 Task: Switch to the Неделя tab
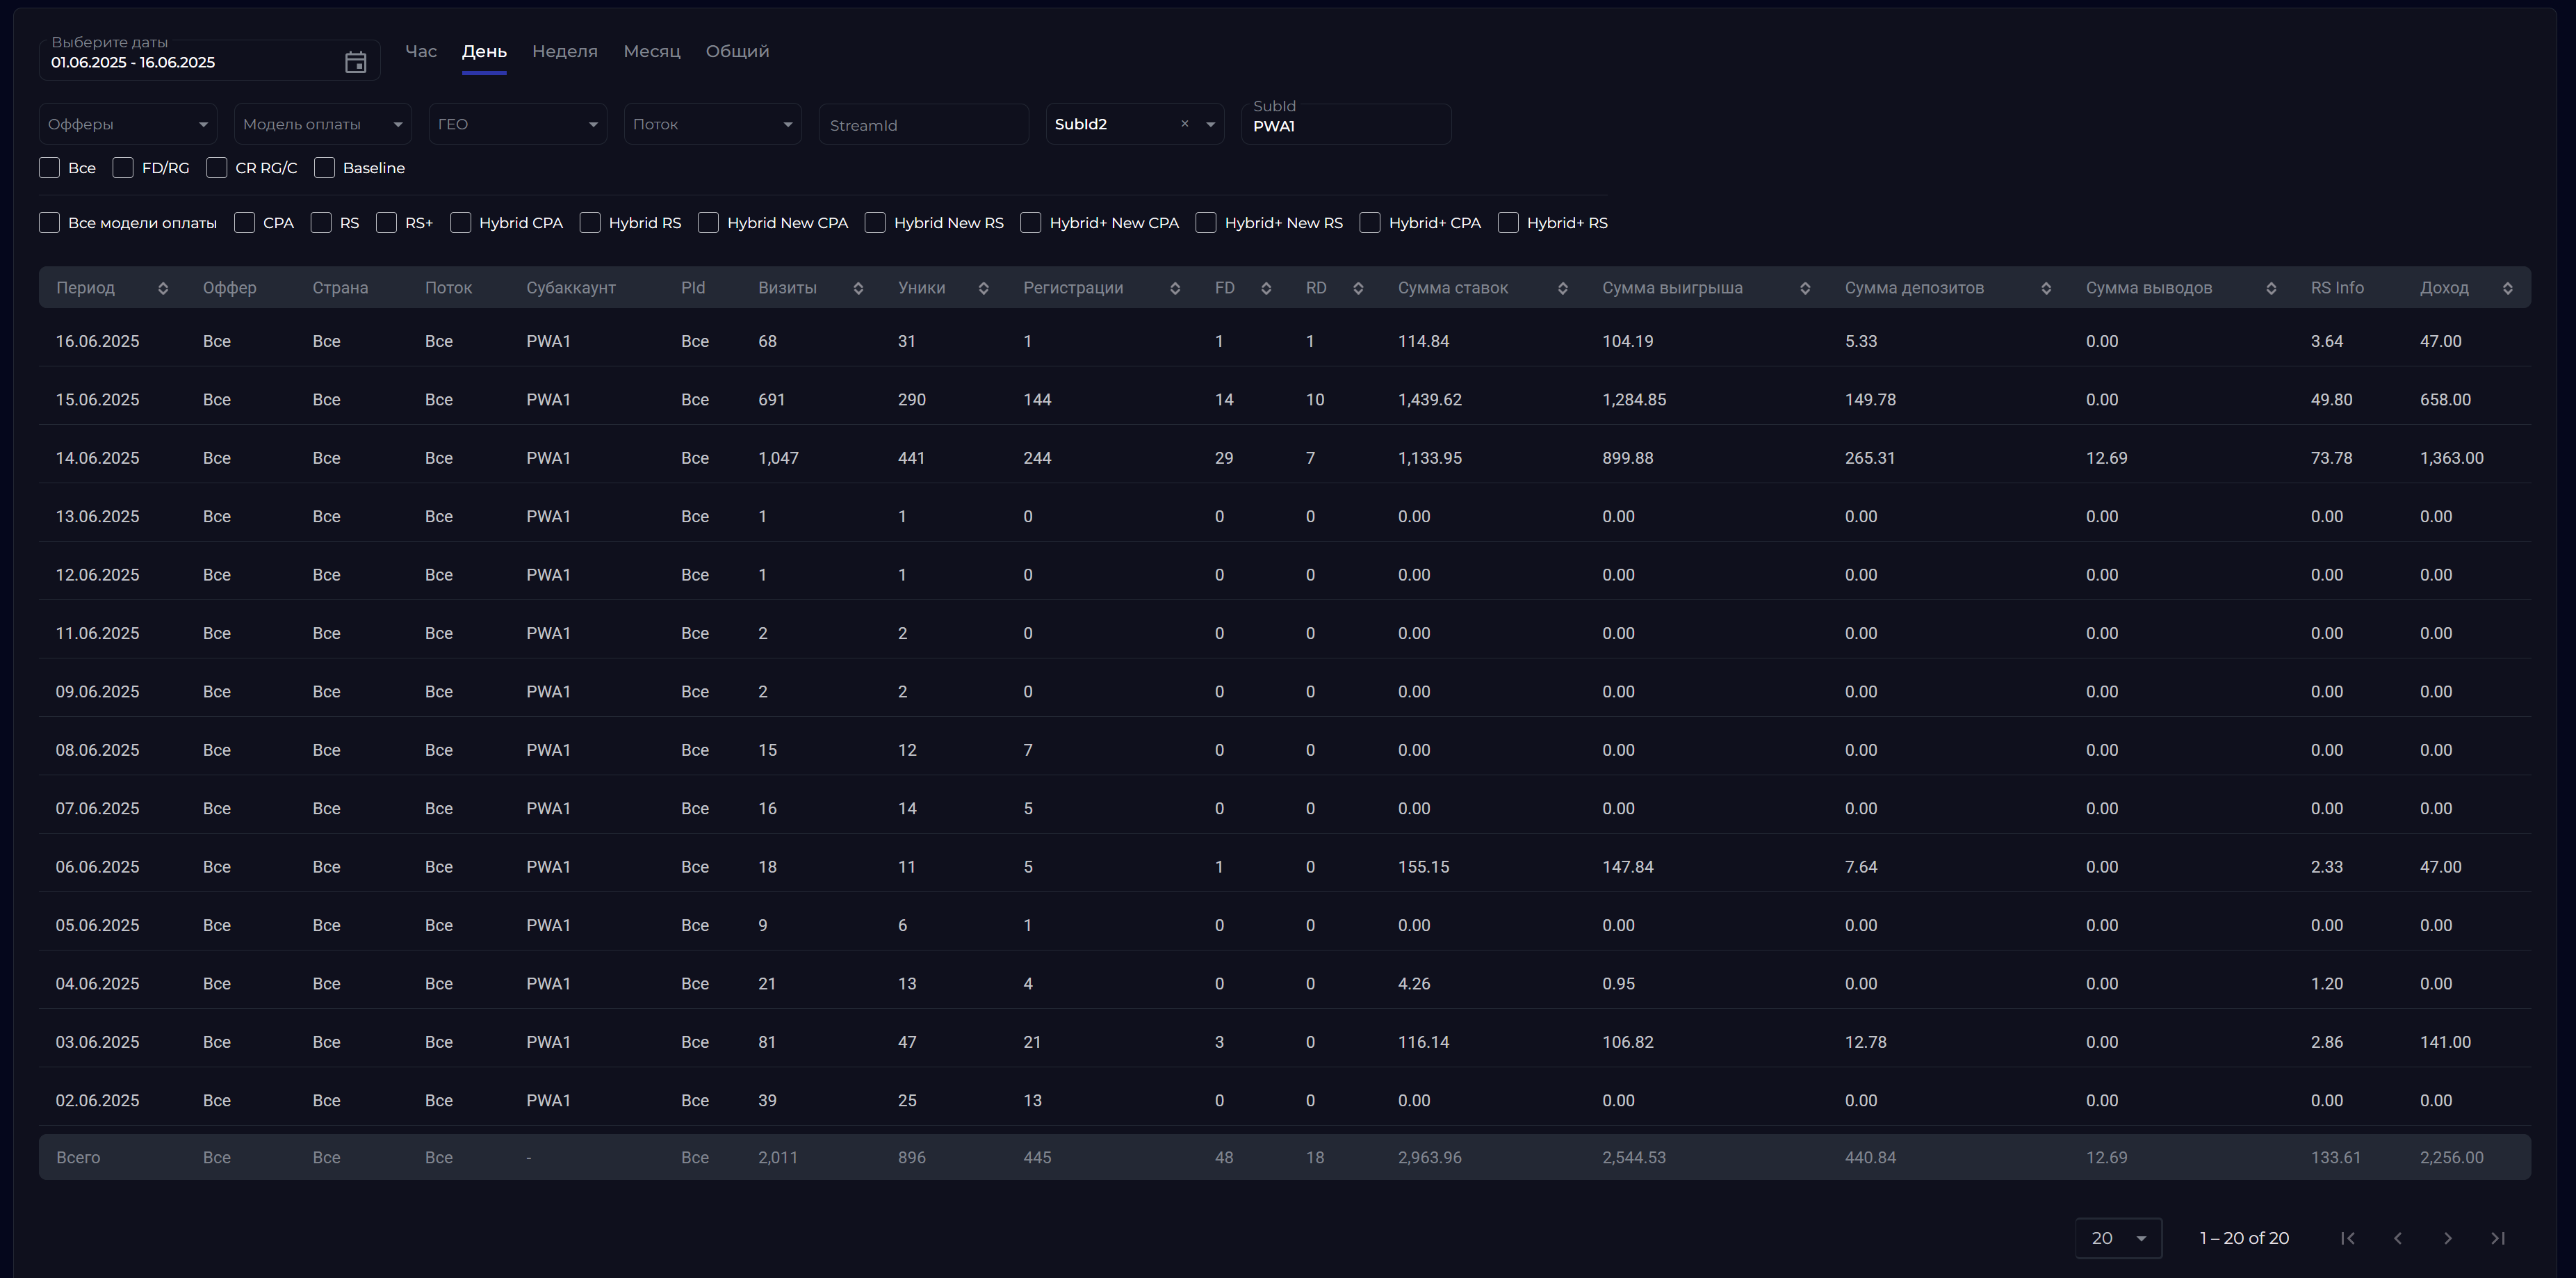coord(565,51)
